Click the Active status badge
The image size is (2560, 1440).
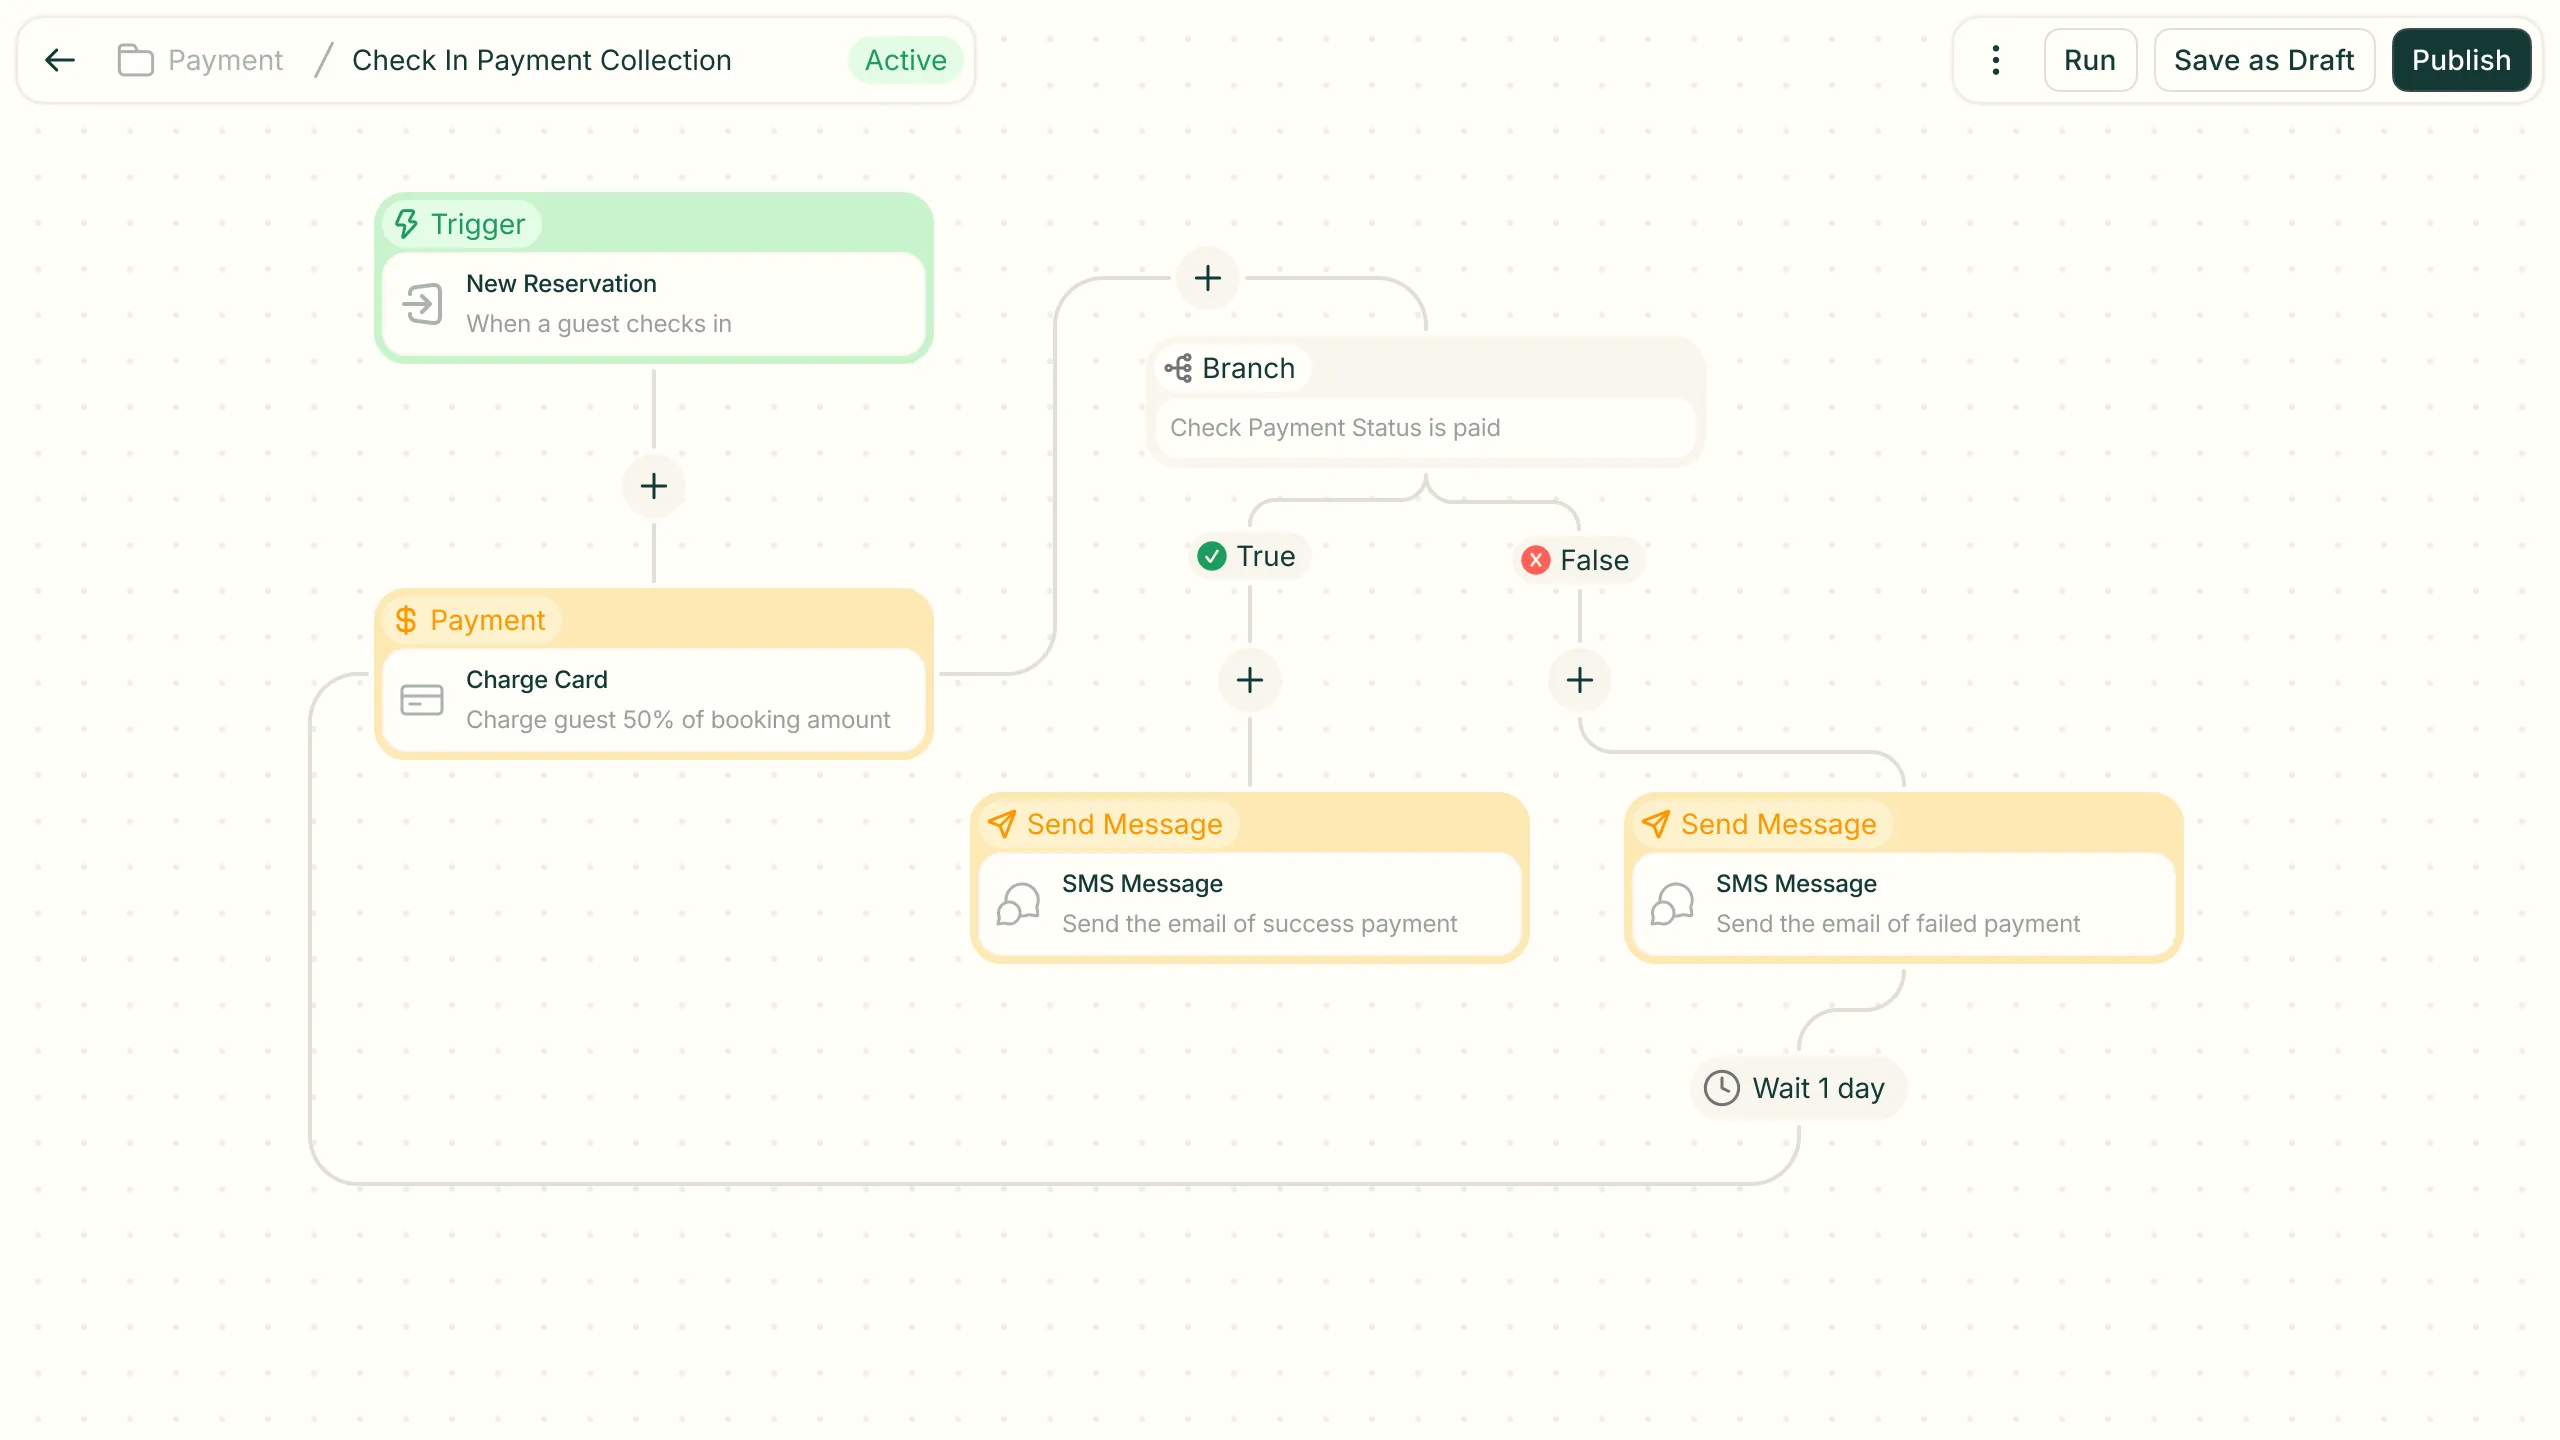(x=904, y=60)
